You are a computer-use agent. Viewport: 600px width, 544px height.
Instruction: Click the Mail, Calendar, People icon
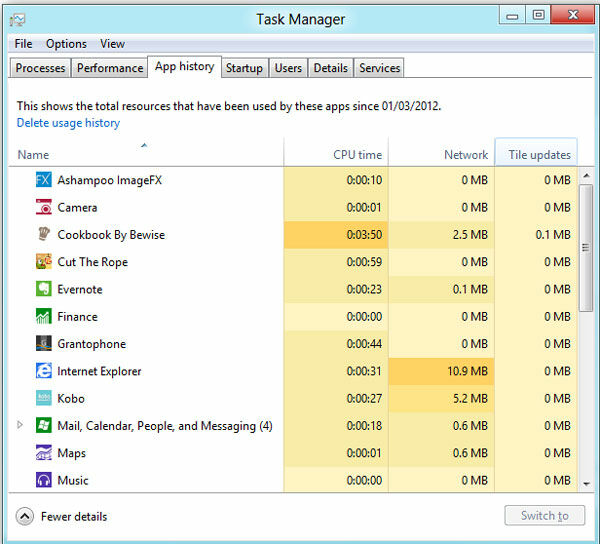point(43,425)
